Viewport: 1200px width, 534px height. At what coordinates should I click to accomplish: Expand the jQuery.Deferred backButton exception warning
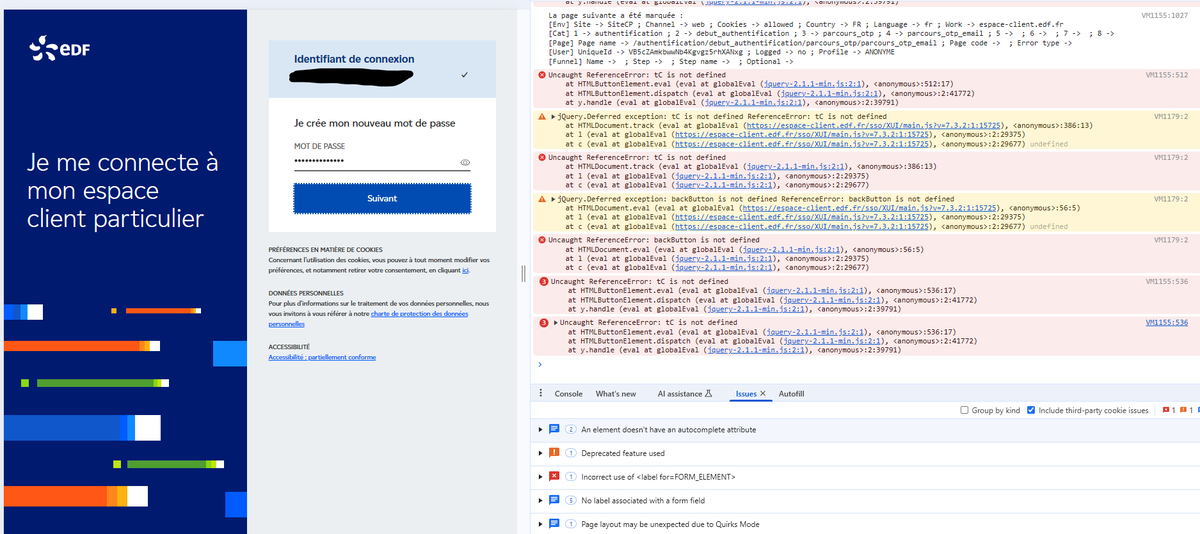[554, 199]
